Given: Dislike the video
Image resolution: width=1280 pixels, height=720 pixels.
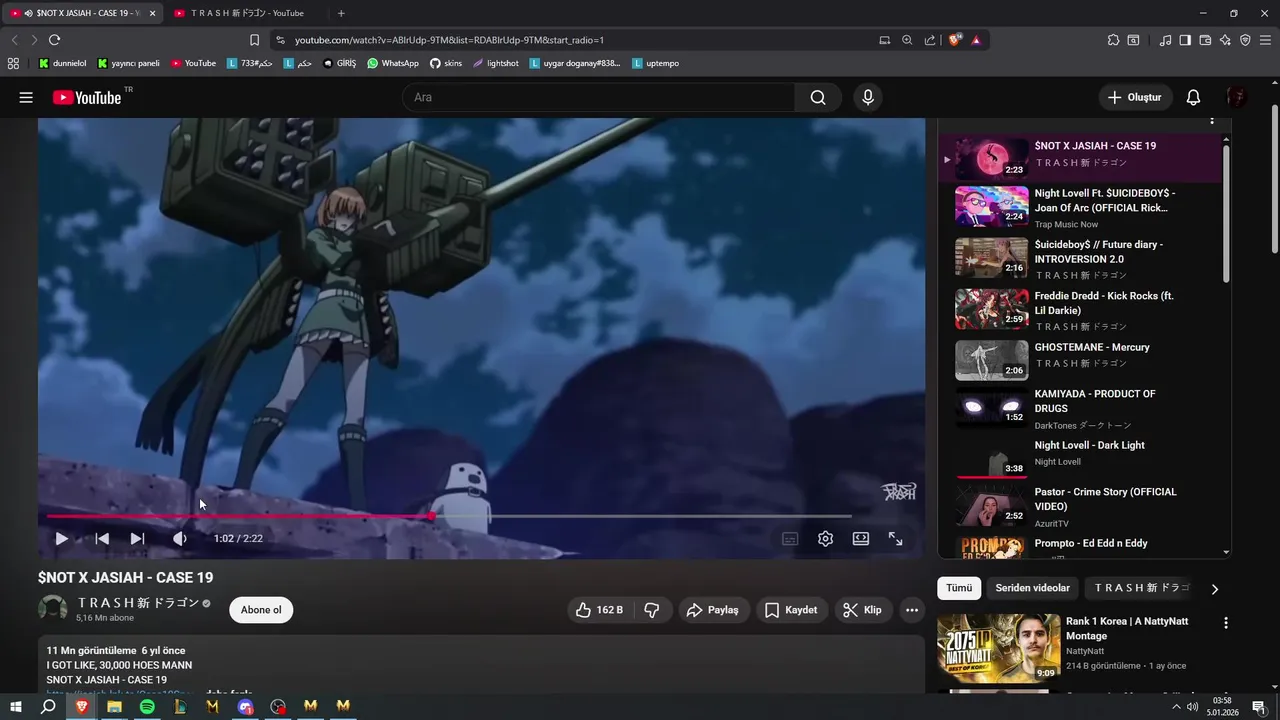Looking at the screenshot, I should [x=652, y=610].
